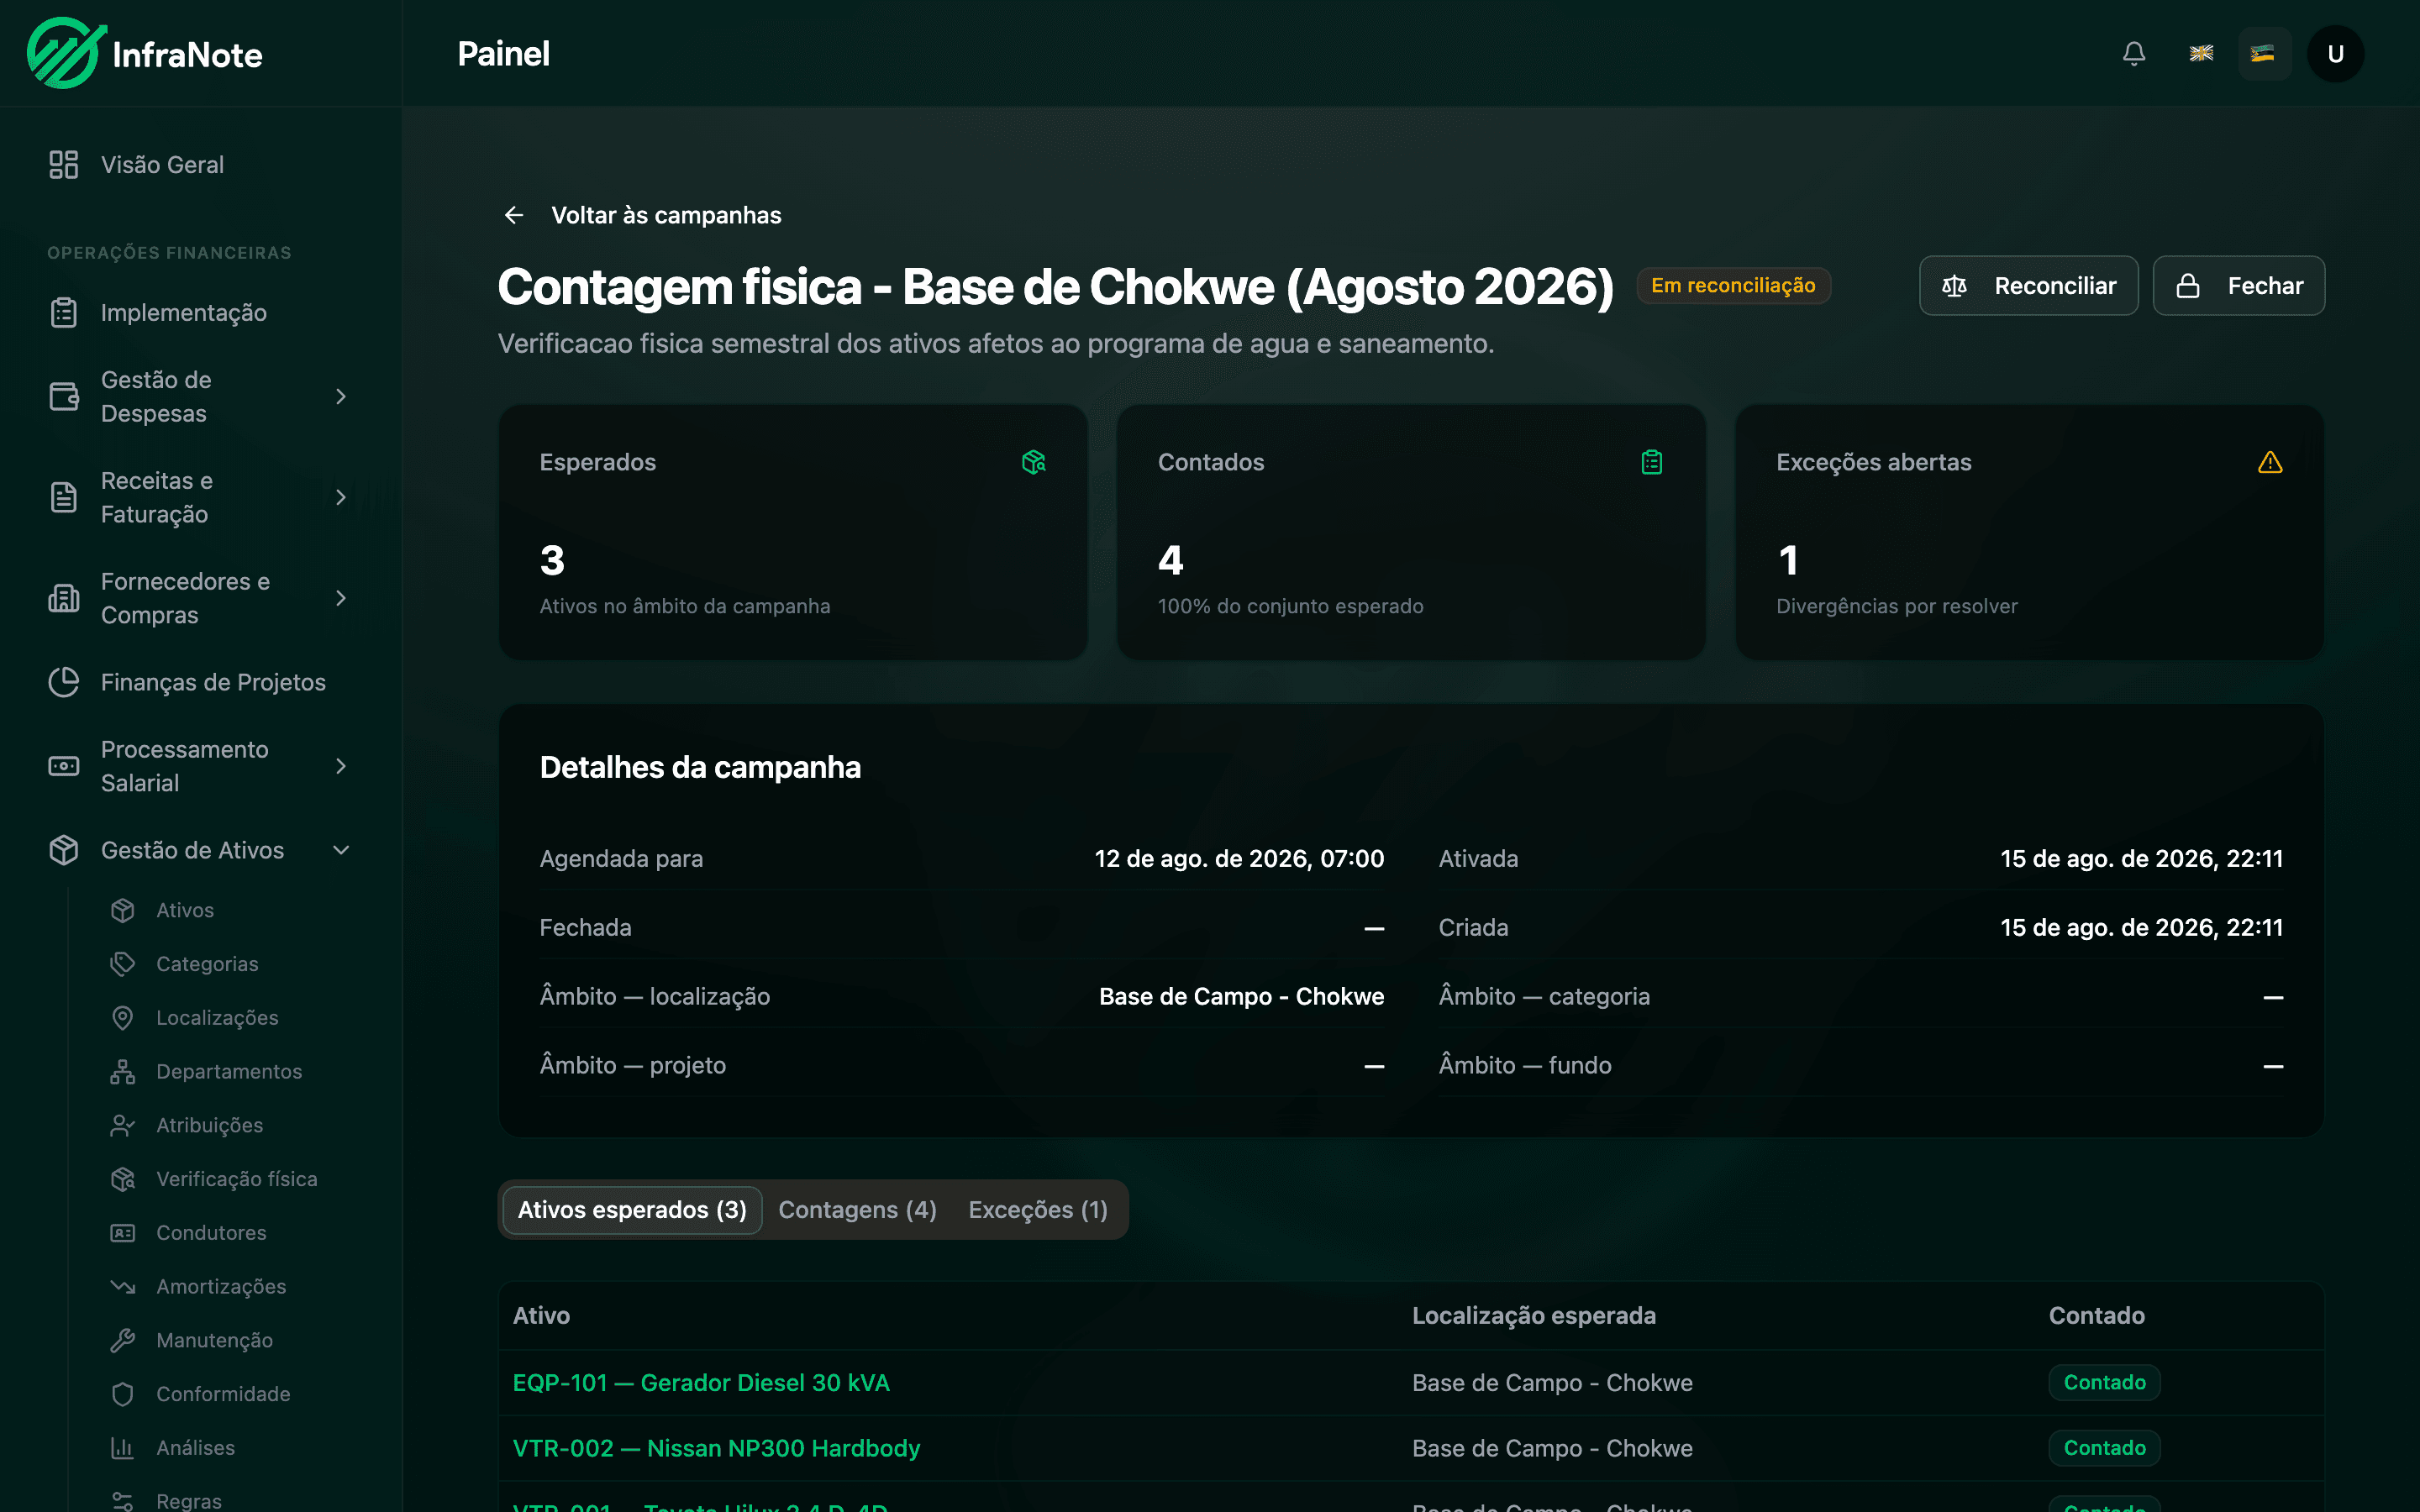2420x1512 pixels.
Task: Click the Receitas e Faturação document icon
Action: pyautogui.click(x=64, y=497)
